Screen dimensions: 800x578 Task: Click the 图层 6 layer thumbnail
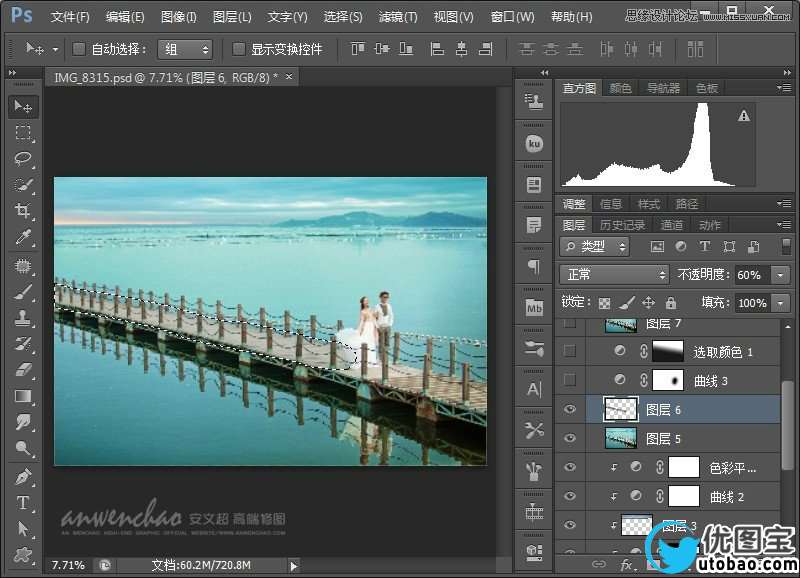pyautogui.click(x=620, y=409)
